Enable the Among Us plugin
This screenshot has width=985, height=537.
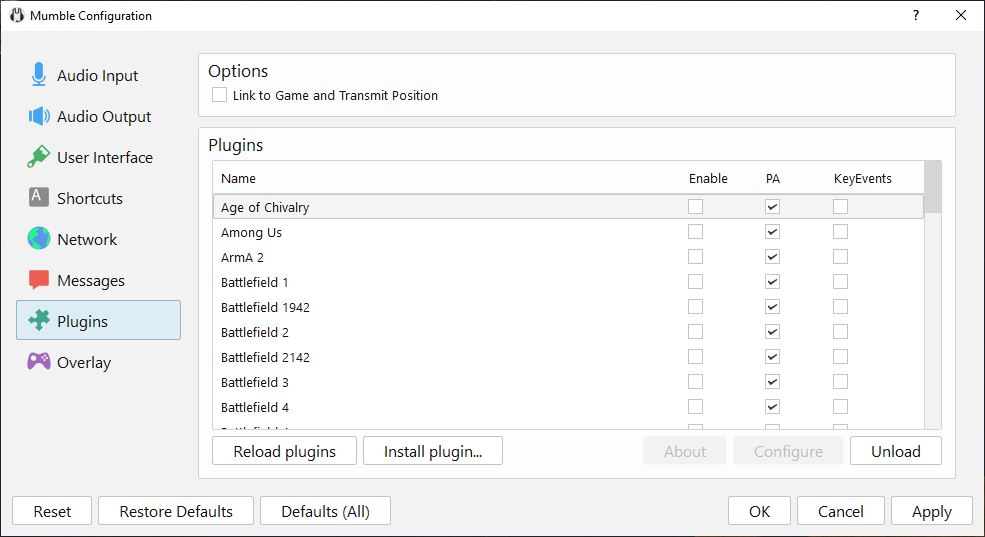(695, 232)
